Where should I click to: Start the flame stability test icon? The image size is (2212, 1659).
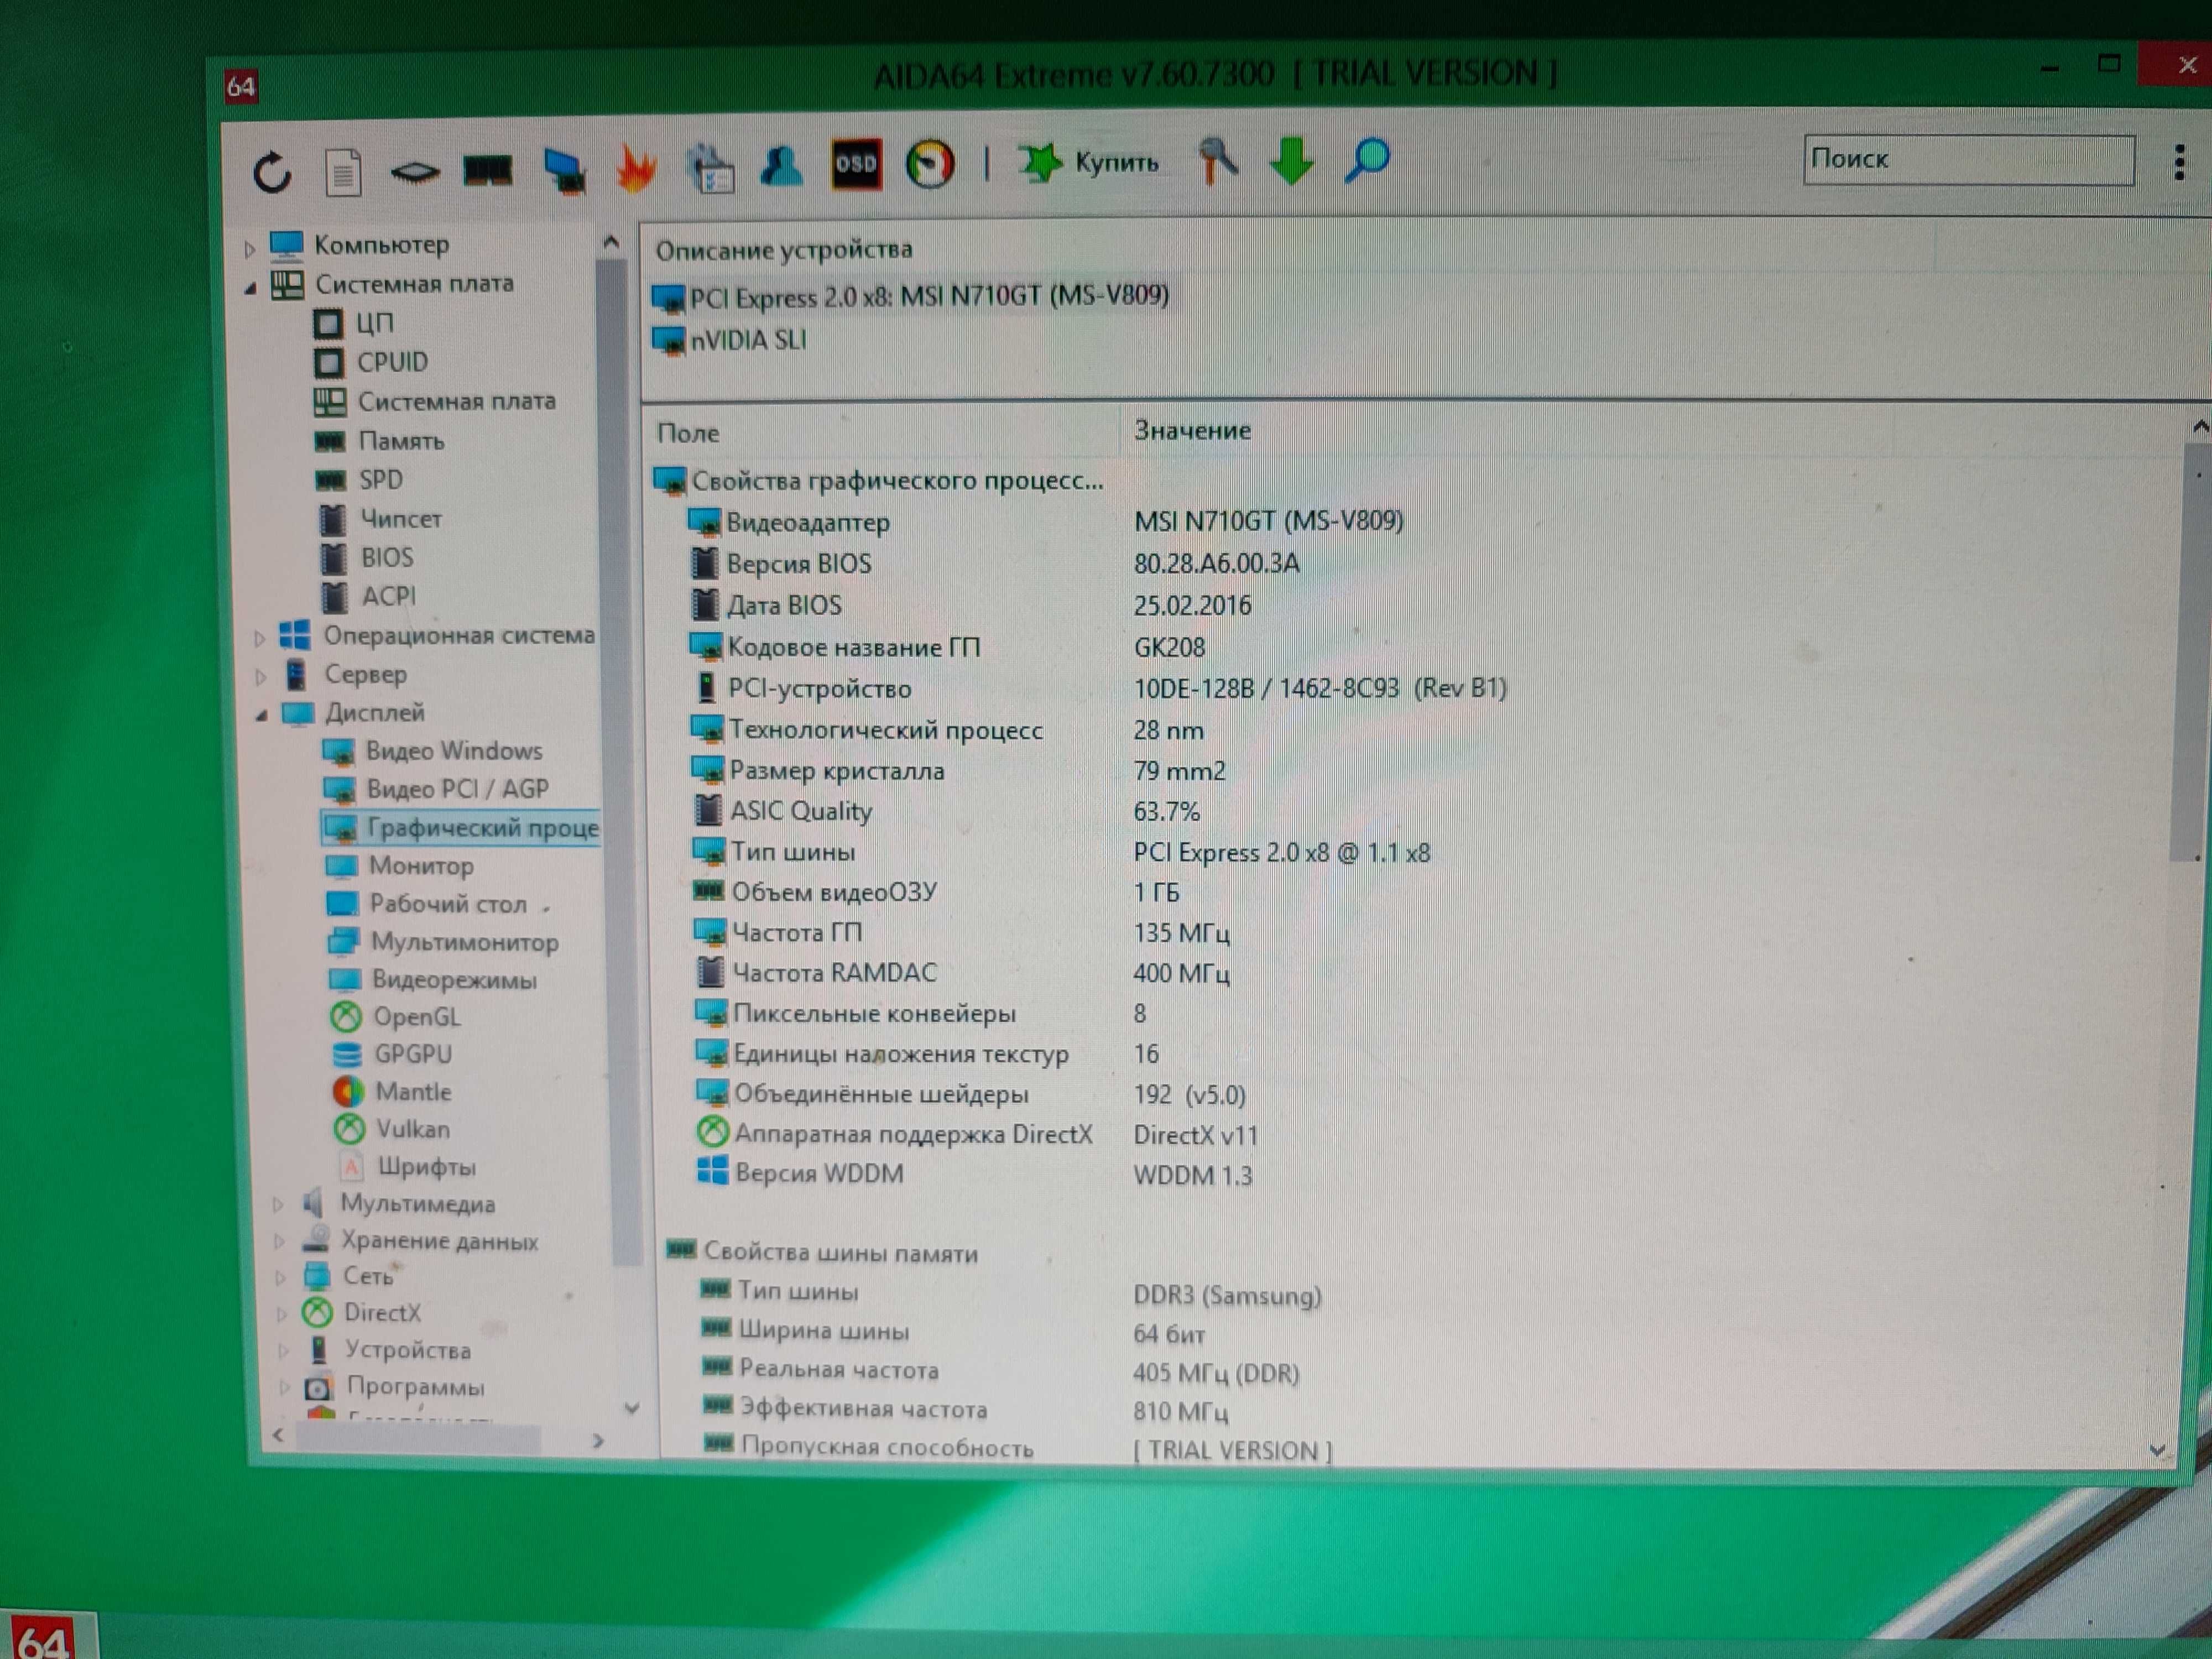click(637, 168)
